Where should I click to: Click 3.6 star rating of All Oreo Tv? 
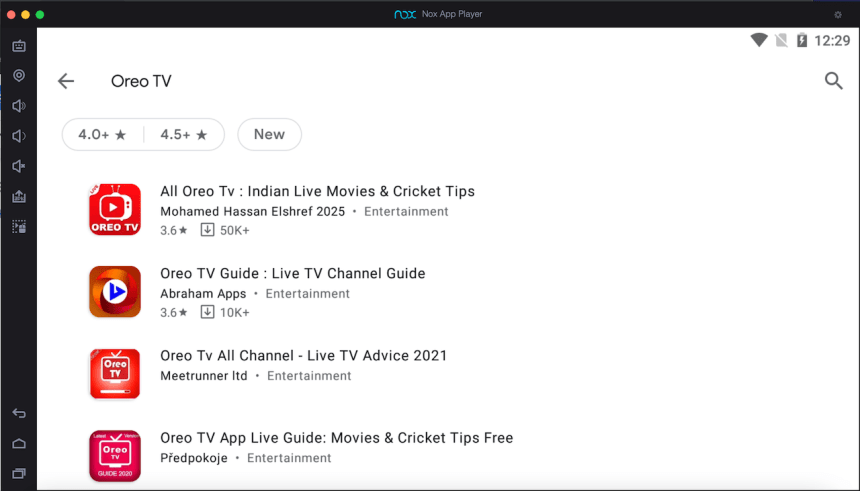(x=173, y=230)
